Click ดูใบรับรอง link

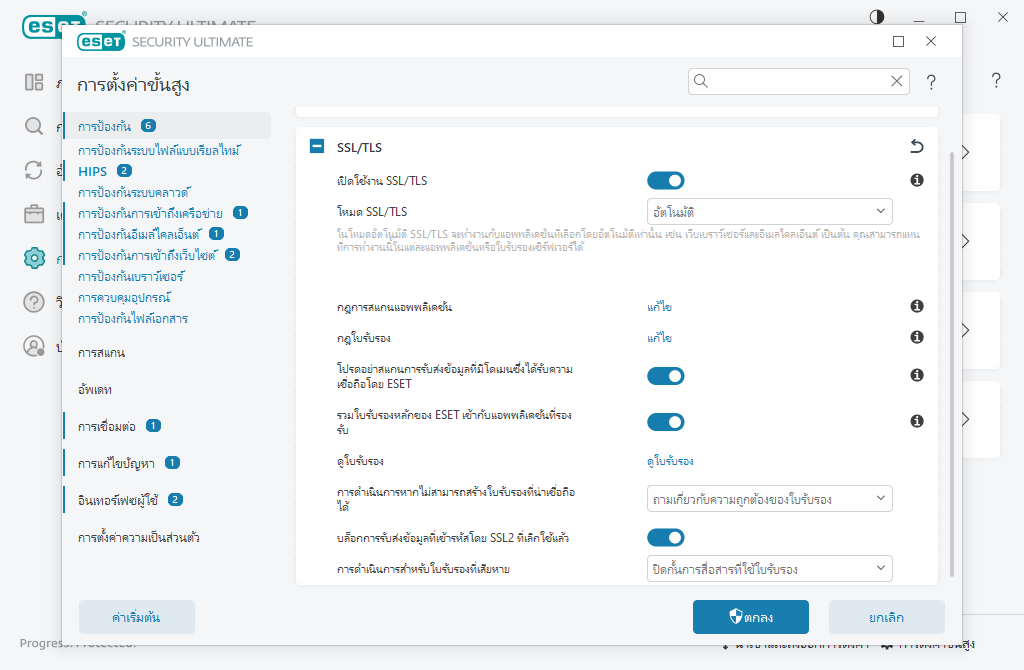[670, 460]
